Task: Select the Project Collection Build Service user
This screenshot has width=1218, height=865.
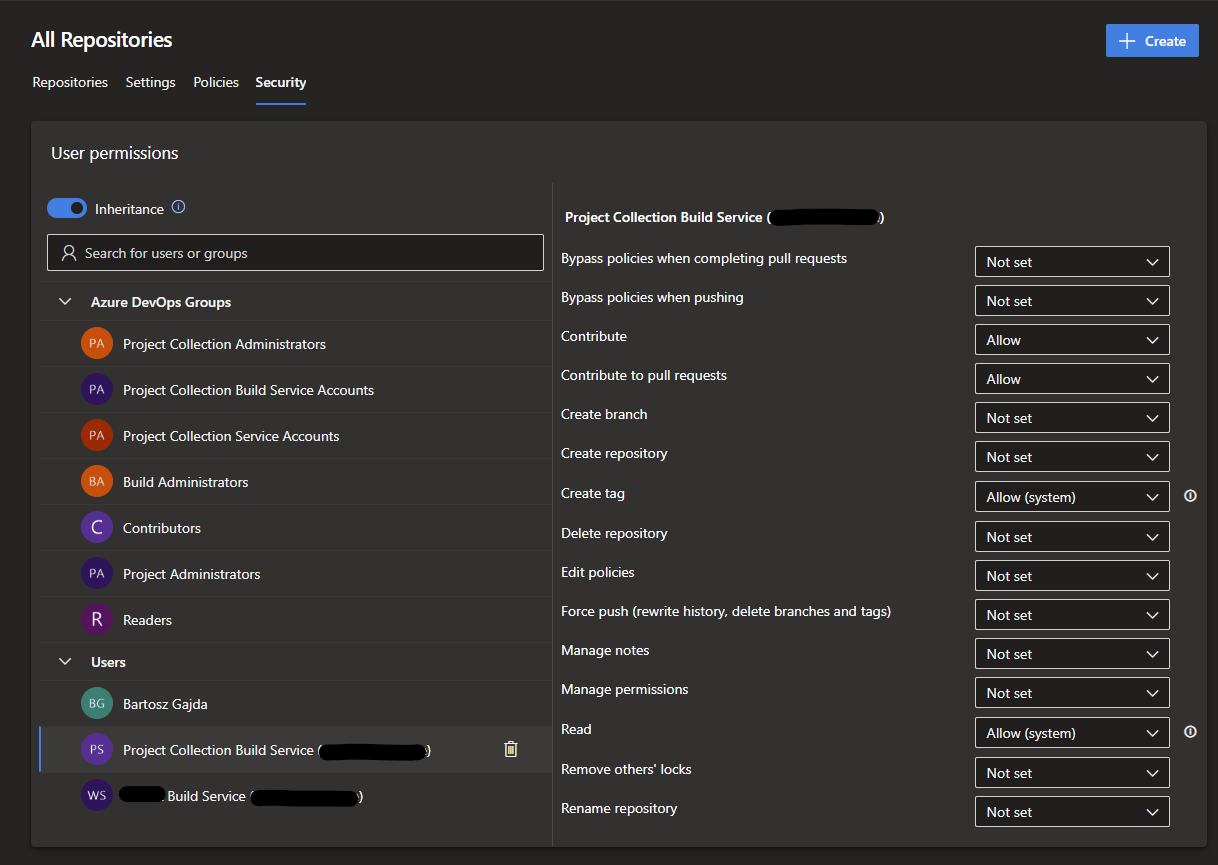Action: point(294,750)
